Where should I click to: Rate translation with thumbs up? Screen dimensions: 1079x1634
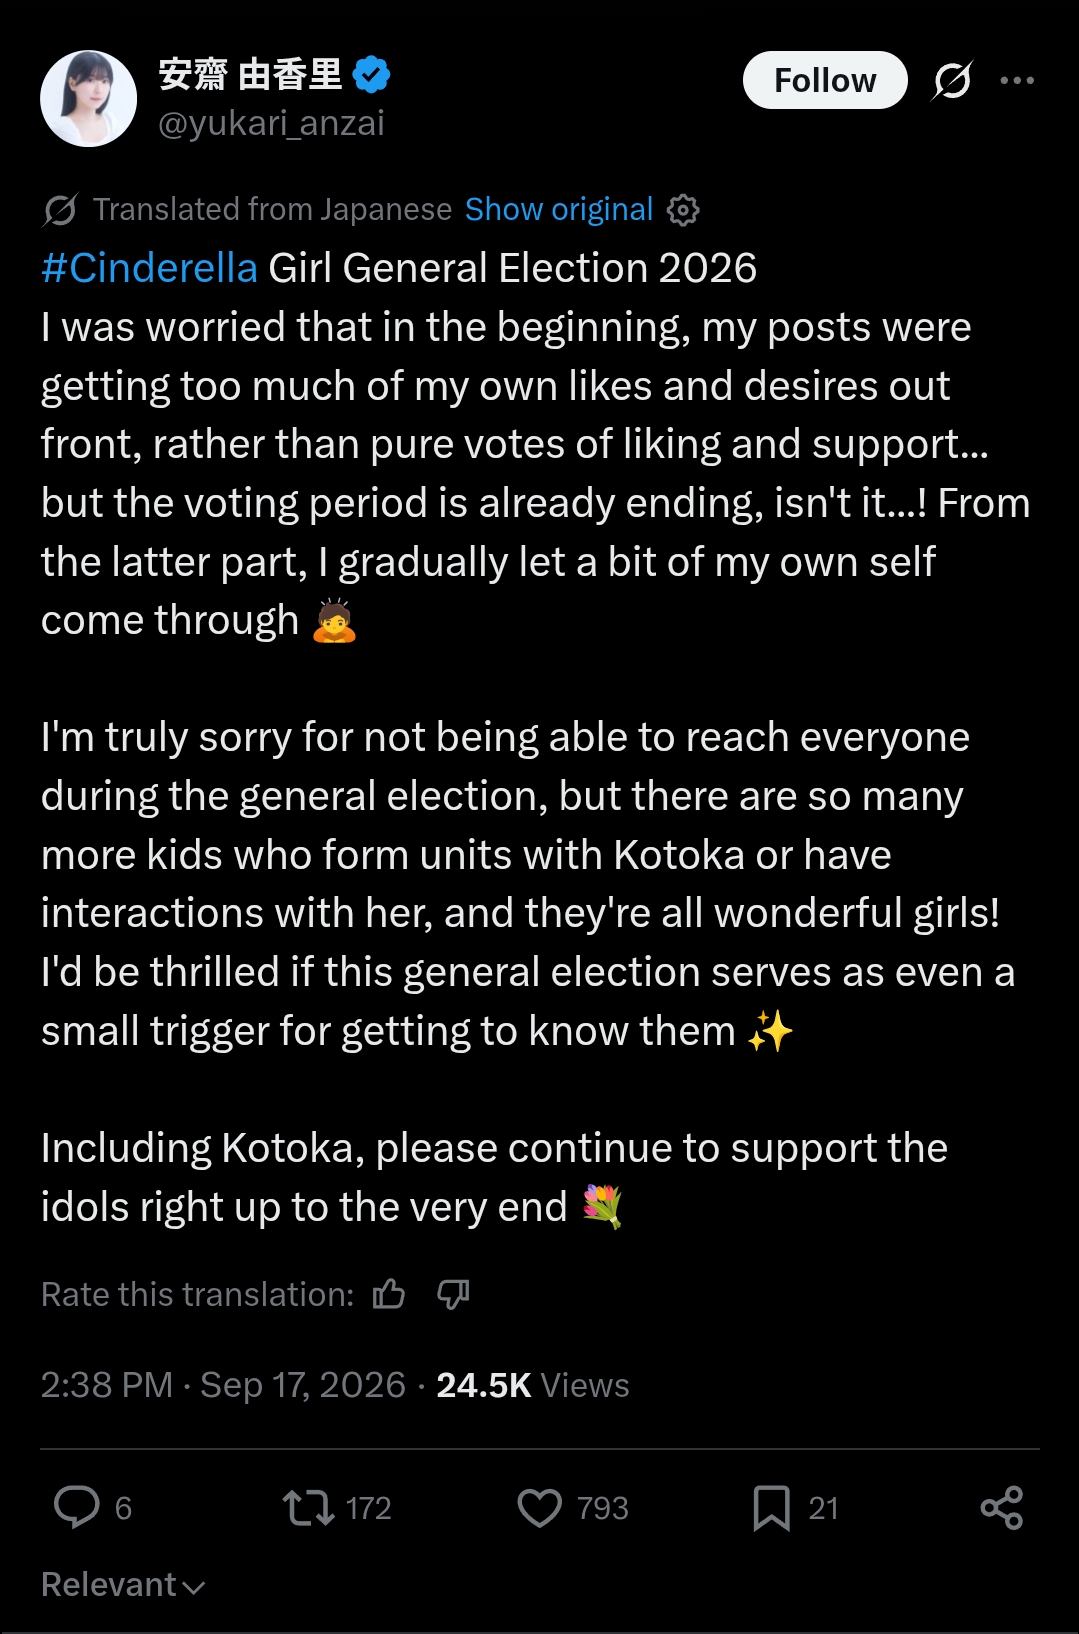pyautogui.click(x=388, y=1294)
